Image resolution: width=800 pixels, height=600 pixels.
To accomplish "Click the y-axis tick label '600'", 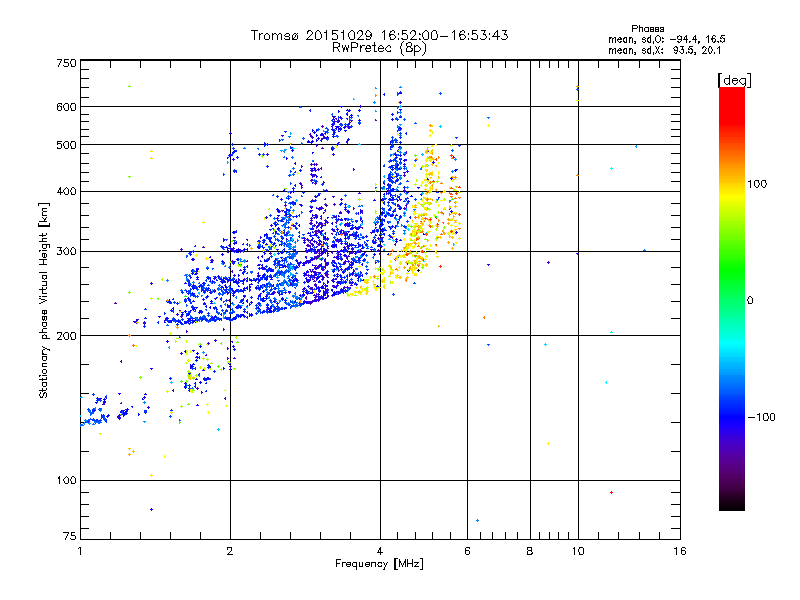I will pyautogui.click(x=67, y=107).
